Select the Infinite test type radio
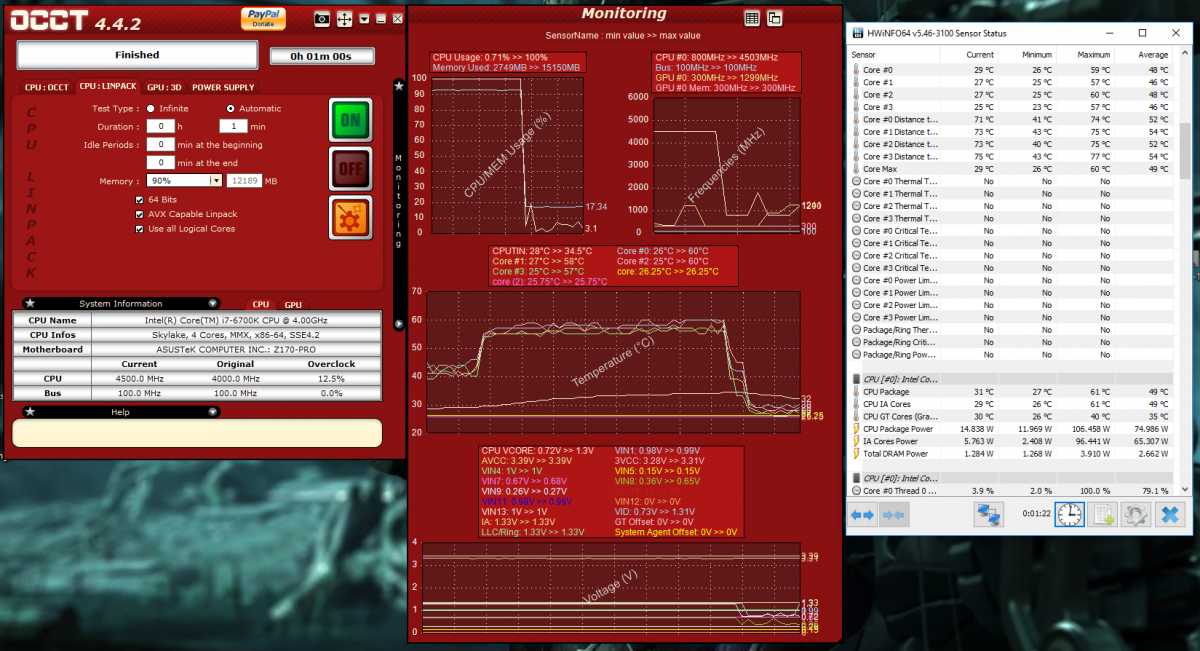 click(150, 108)
